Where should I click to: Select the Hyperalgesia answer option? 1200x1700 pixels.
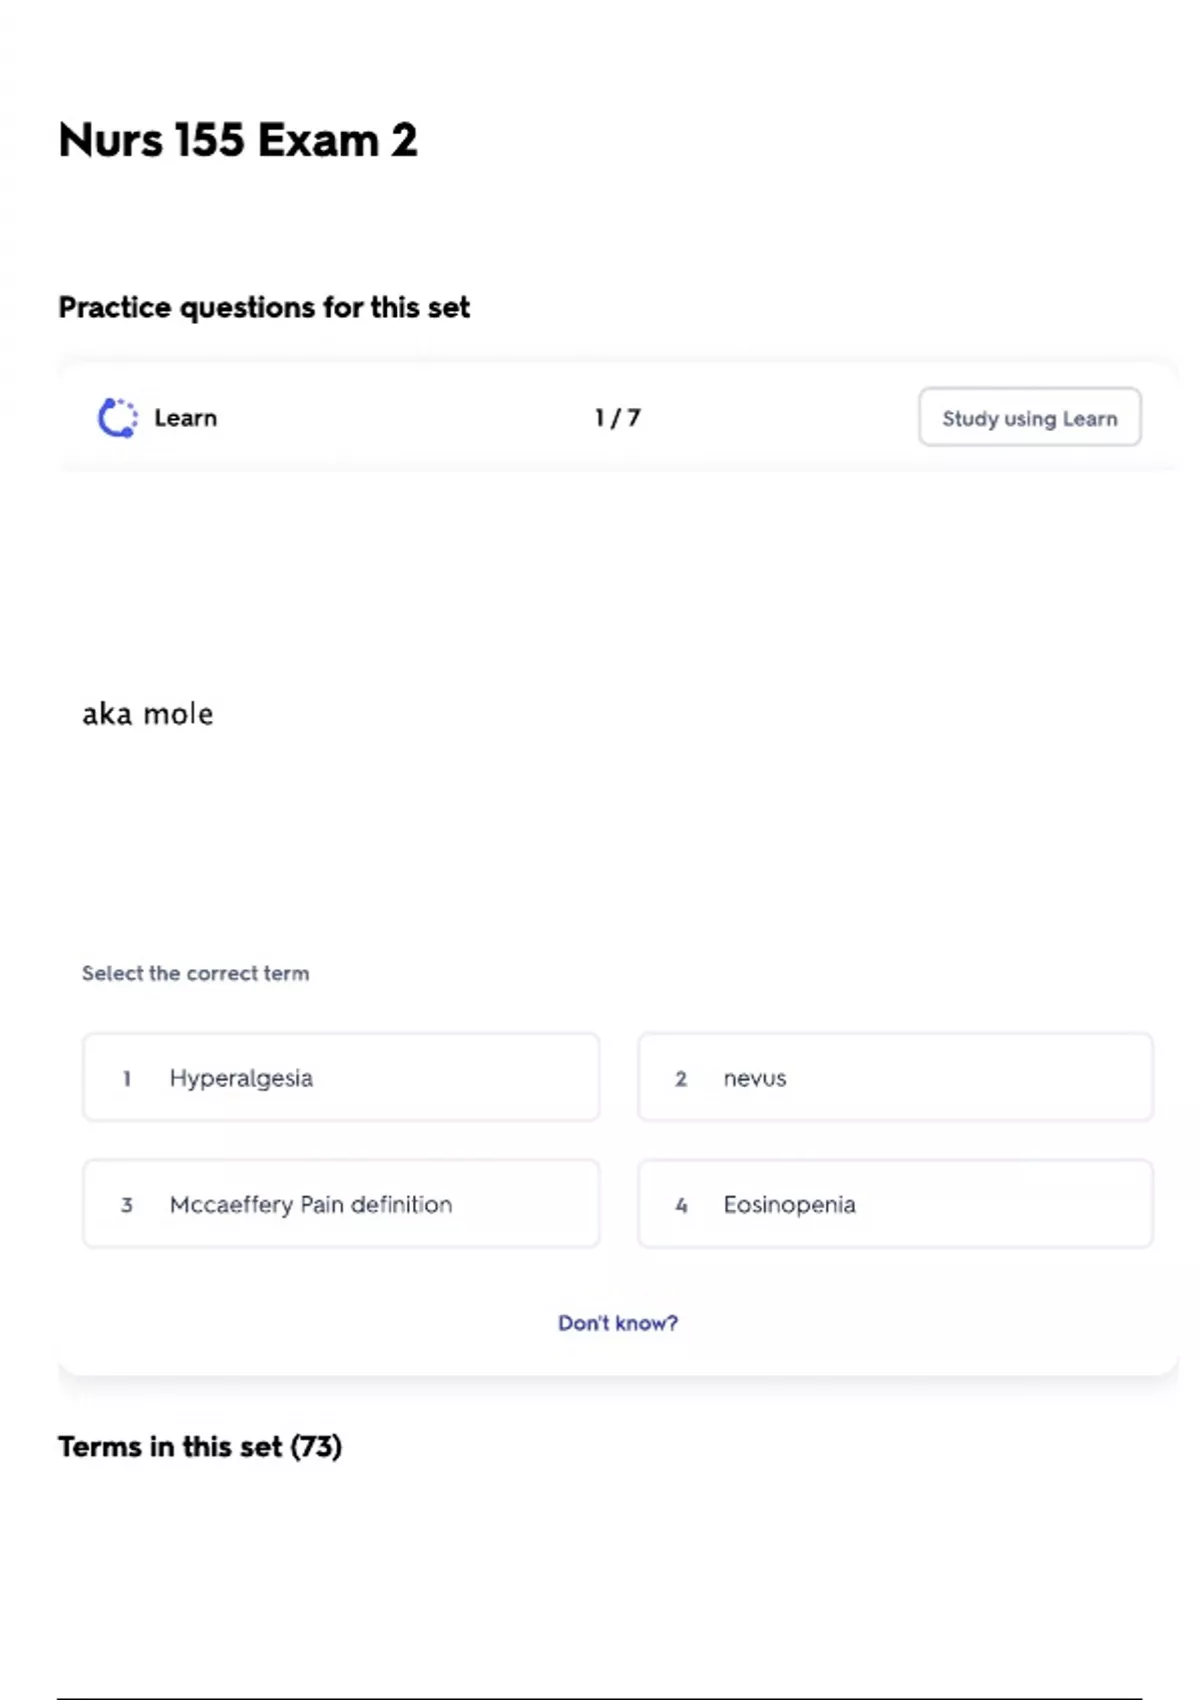341,1078
